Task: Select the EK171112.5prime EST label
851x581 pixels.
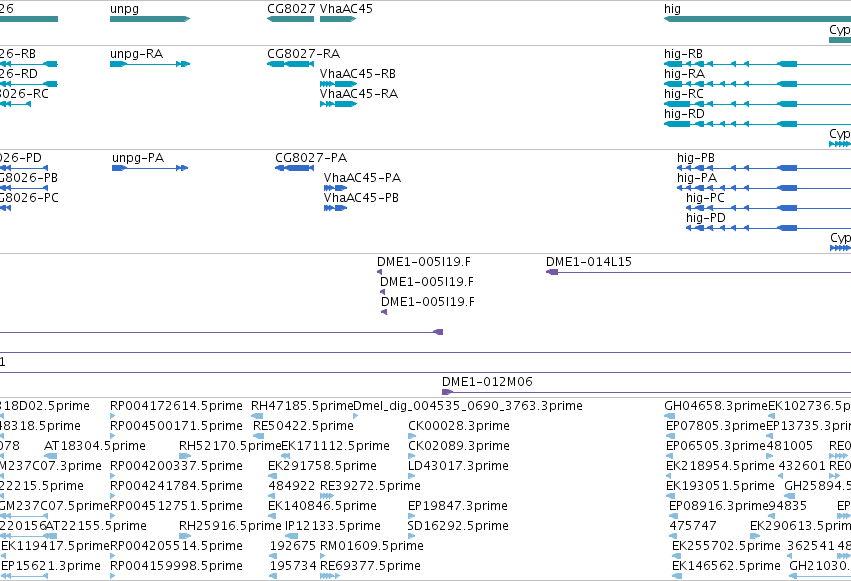Action: click(x=335, y=446)
